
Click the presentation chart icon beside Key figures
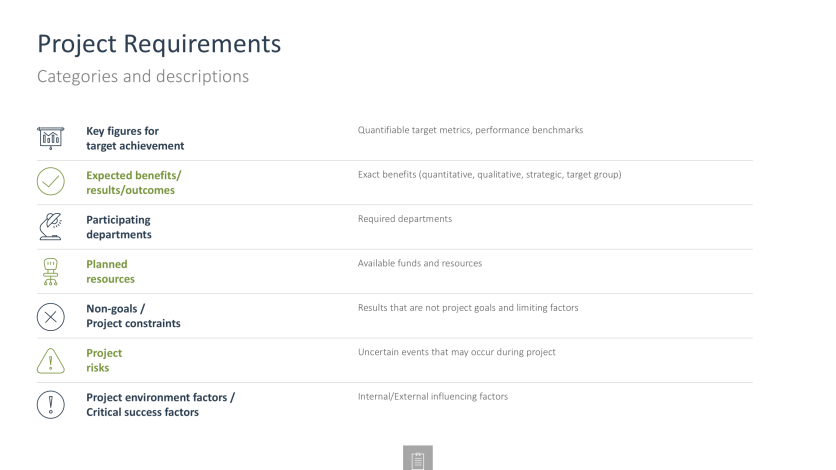click(50, 138)
